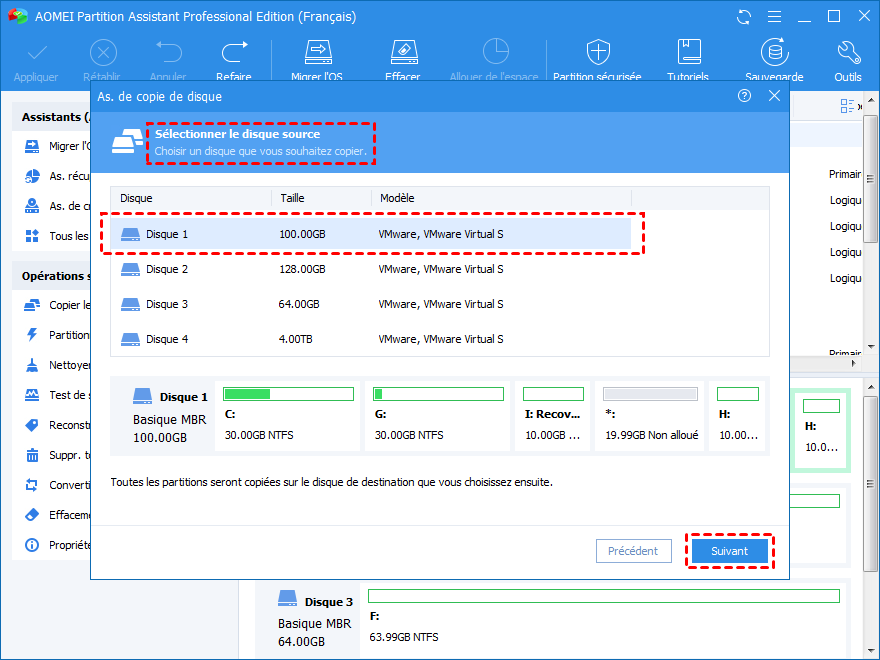The height and width of the screenshot is (660, 880).
Task: Click the refresh icon in title bar
Action: point(744,17)
